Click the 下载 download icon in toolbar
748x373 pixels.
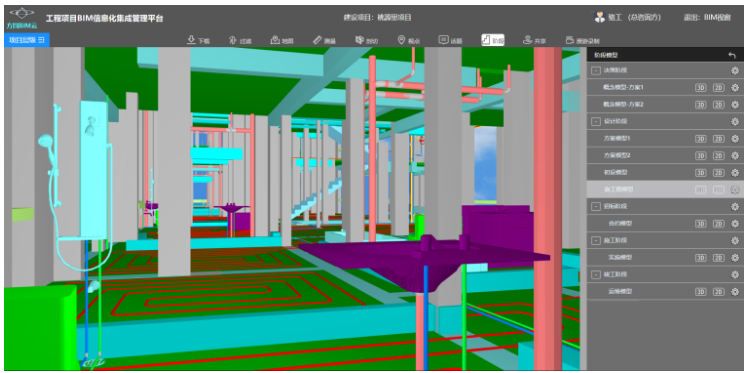pyautogui.click(x=192, y=40)
